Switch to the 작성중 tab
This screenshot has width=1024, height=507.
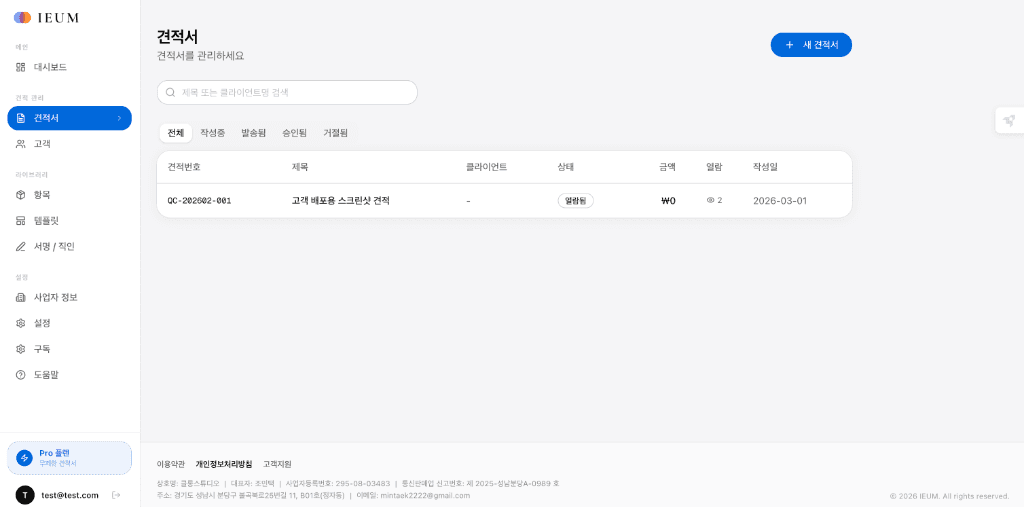(x=213, y=133)
